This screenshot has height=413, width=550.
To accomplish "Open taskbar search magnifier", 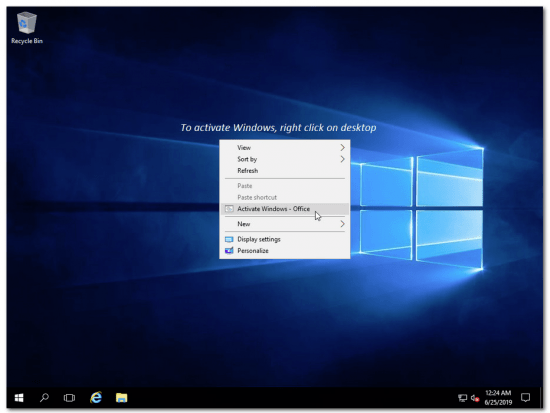I will coord(44,398).
